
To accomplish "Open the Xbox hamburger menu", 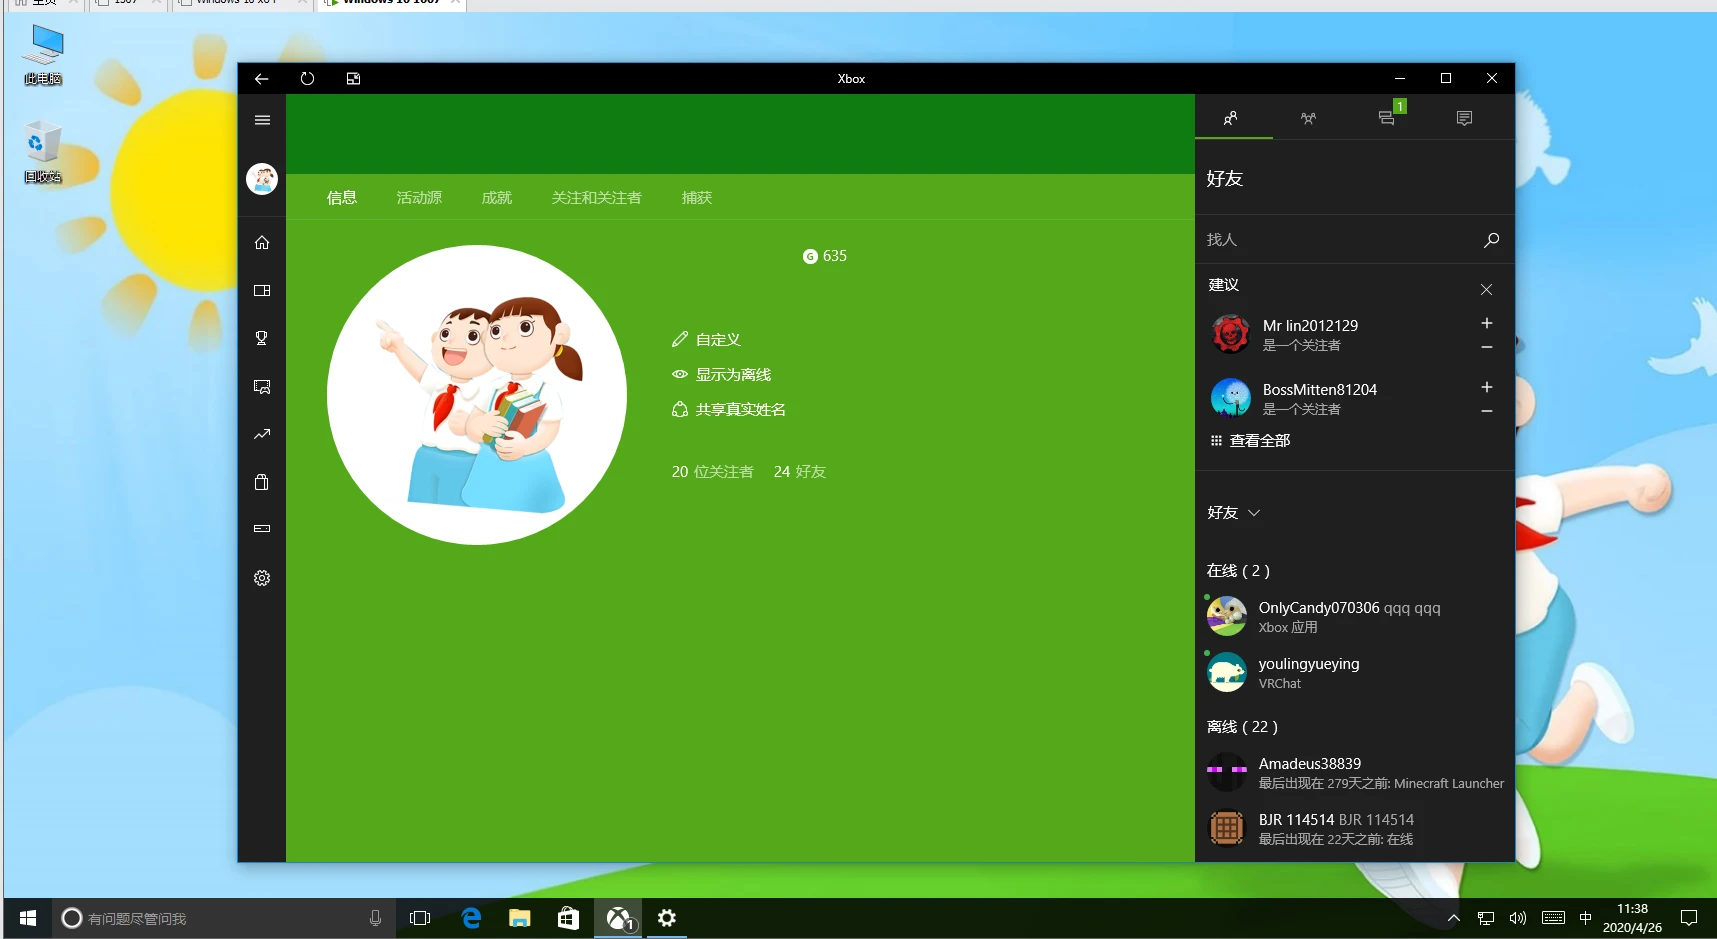I will pos(262,120).
